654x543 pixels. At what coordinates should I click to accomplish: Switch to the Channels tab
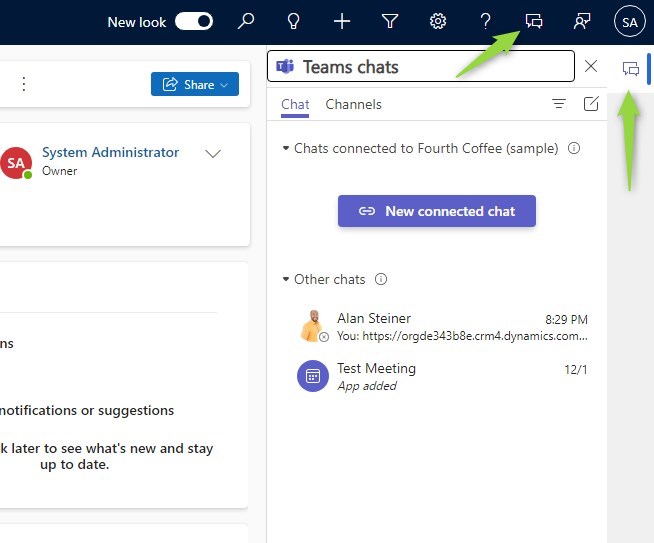(353, 104)
